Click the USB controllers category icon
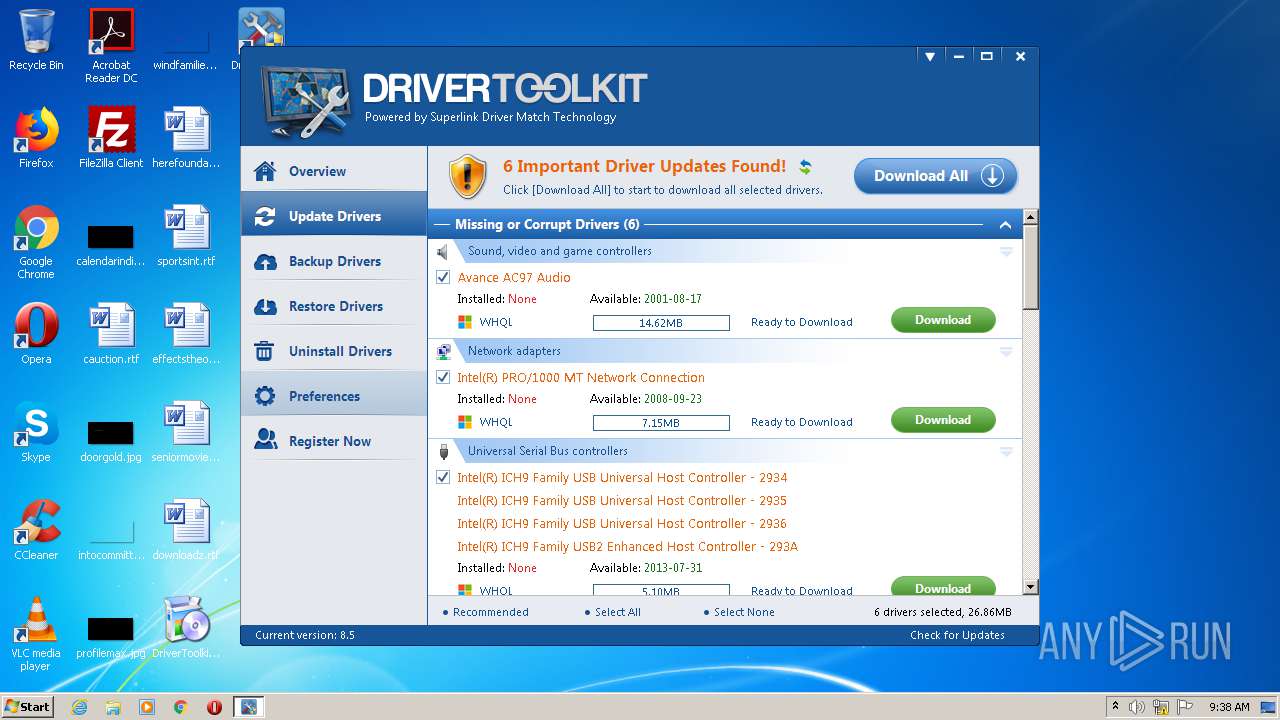Viewport: 1280px width, 720px height. 443,452
